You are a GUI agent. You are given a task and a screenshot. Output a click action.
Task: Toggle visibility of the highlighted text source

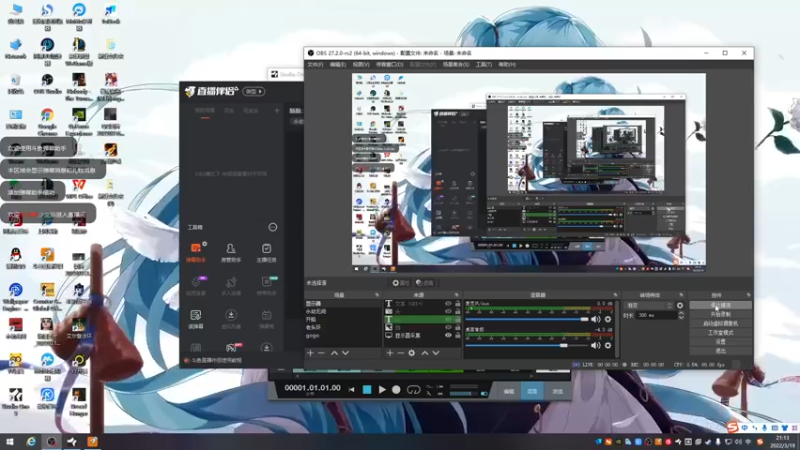[448, 319]
